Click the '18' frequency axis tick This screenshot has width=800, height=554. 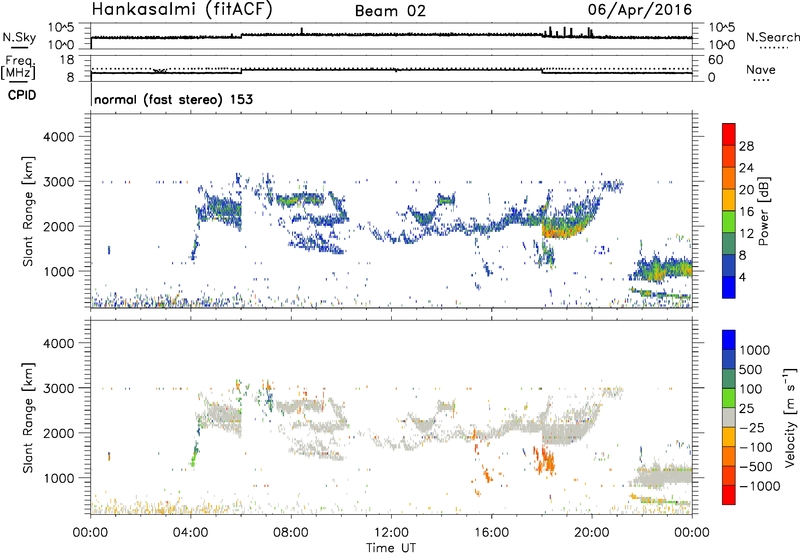pyautogui.click(x=68, y=60)
